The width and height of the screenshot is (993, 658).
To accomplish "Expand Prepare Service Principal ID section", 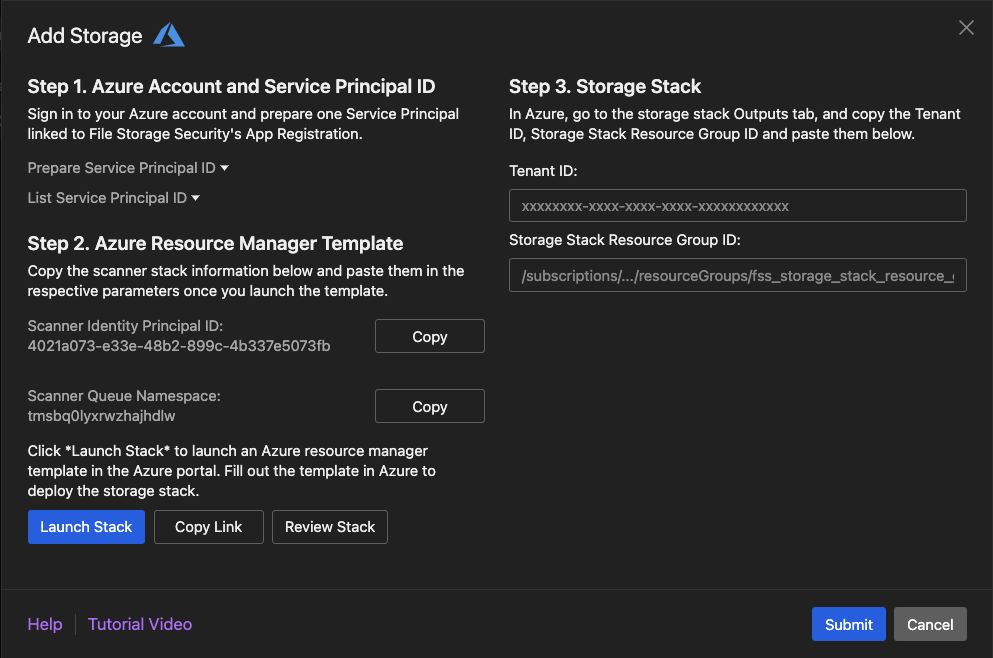I will tap(128, 168).
